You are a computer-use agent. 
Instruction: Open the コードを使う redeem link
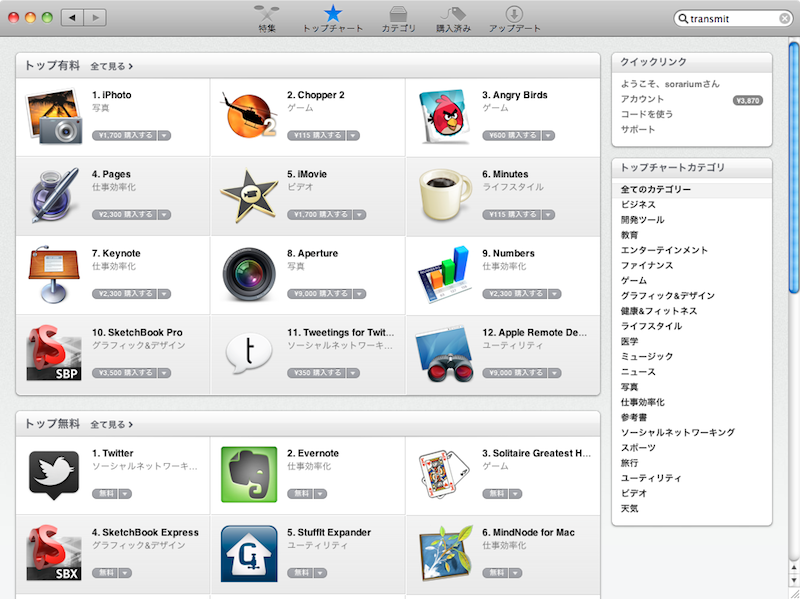tap(646, 114)
